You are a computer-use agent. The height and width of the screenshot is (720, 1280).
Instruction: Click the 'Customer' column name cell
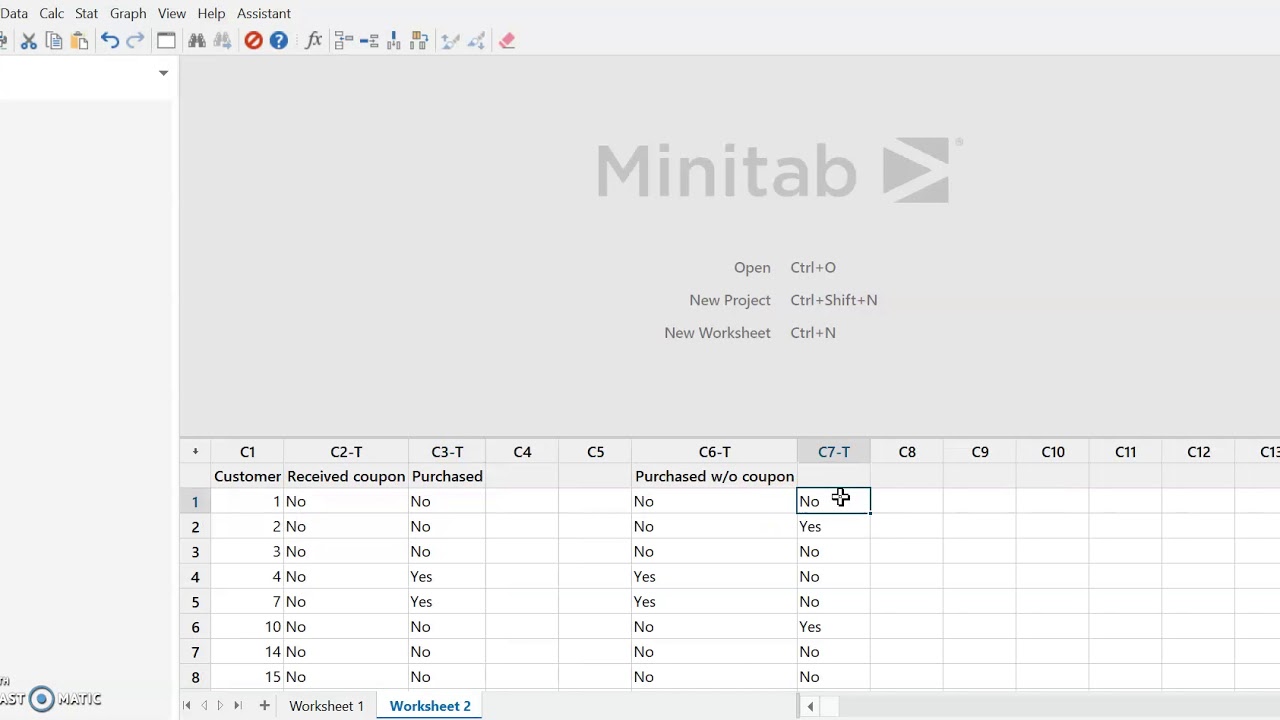pyautogui.click(x=247, y=477)
